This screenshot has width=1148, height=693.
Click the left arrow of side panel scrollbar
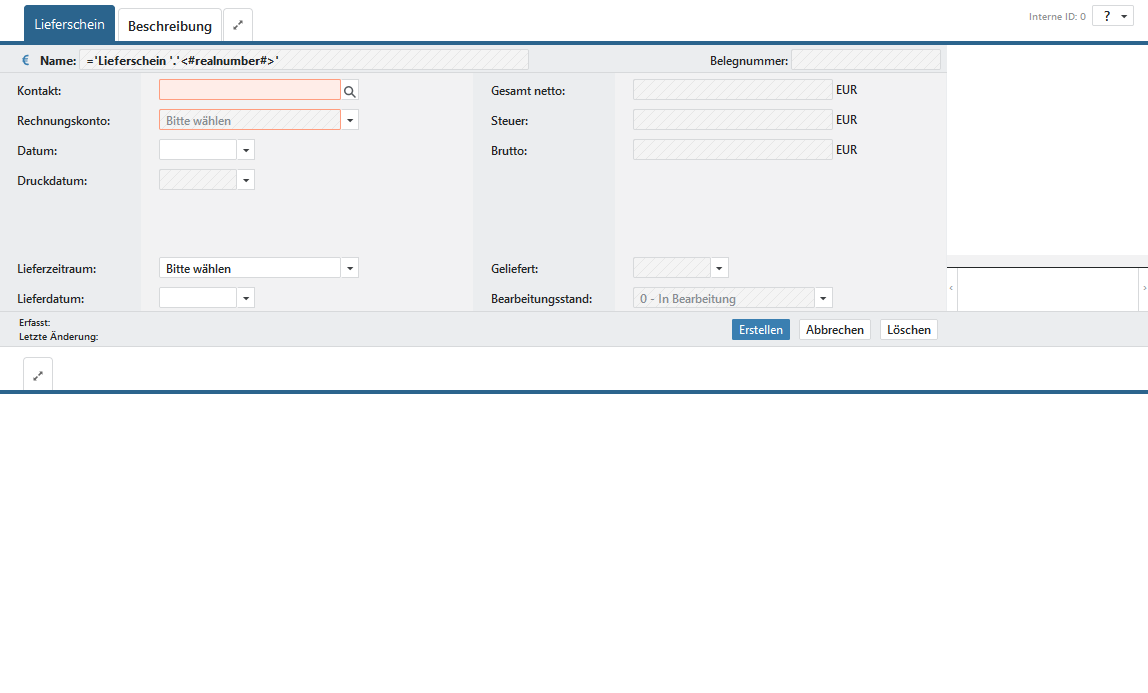coord(951,288)
